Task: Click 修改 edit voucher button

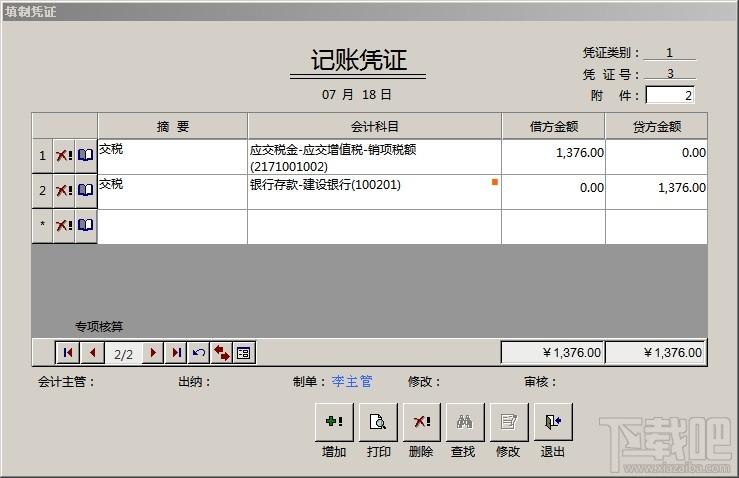Action: coord(509,422)
